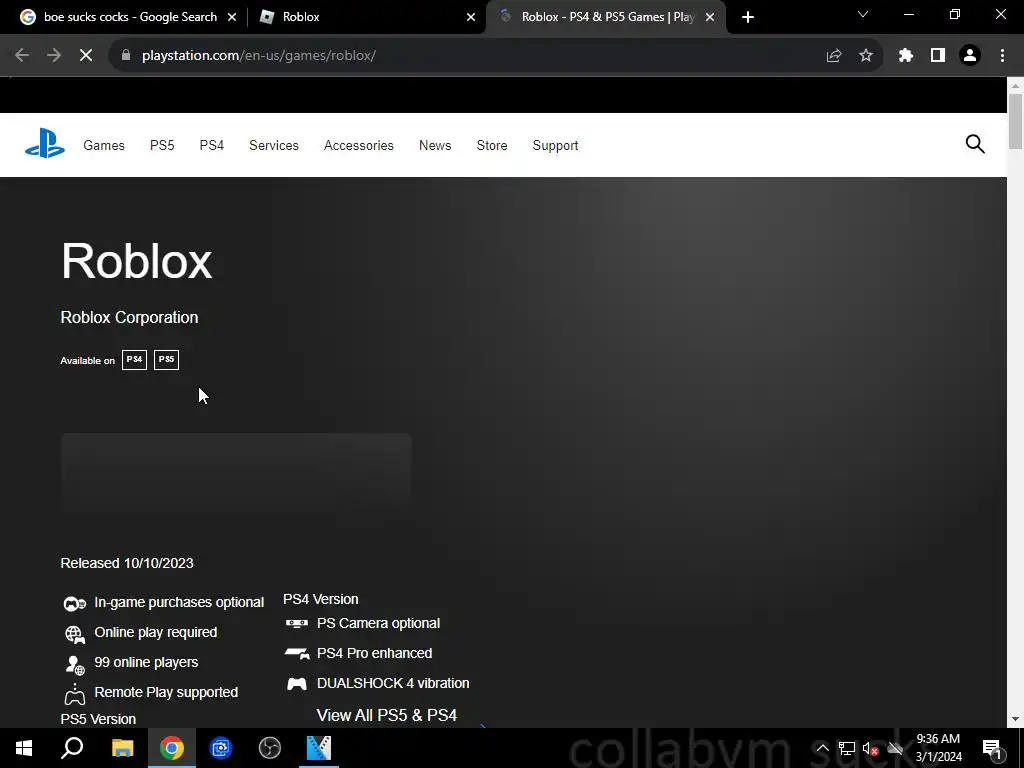Go back using the browser back arrow

pyautogui.click(x=22, y=56)
